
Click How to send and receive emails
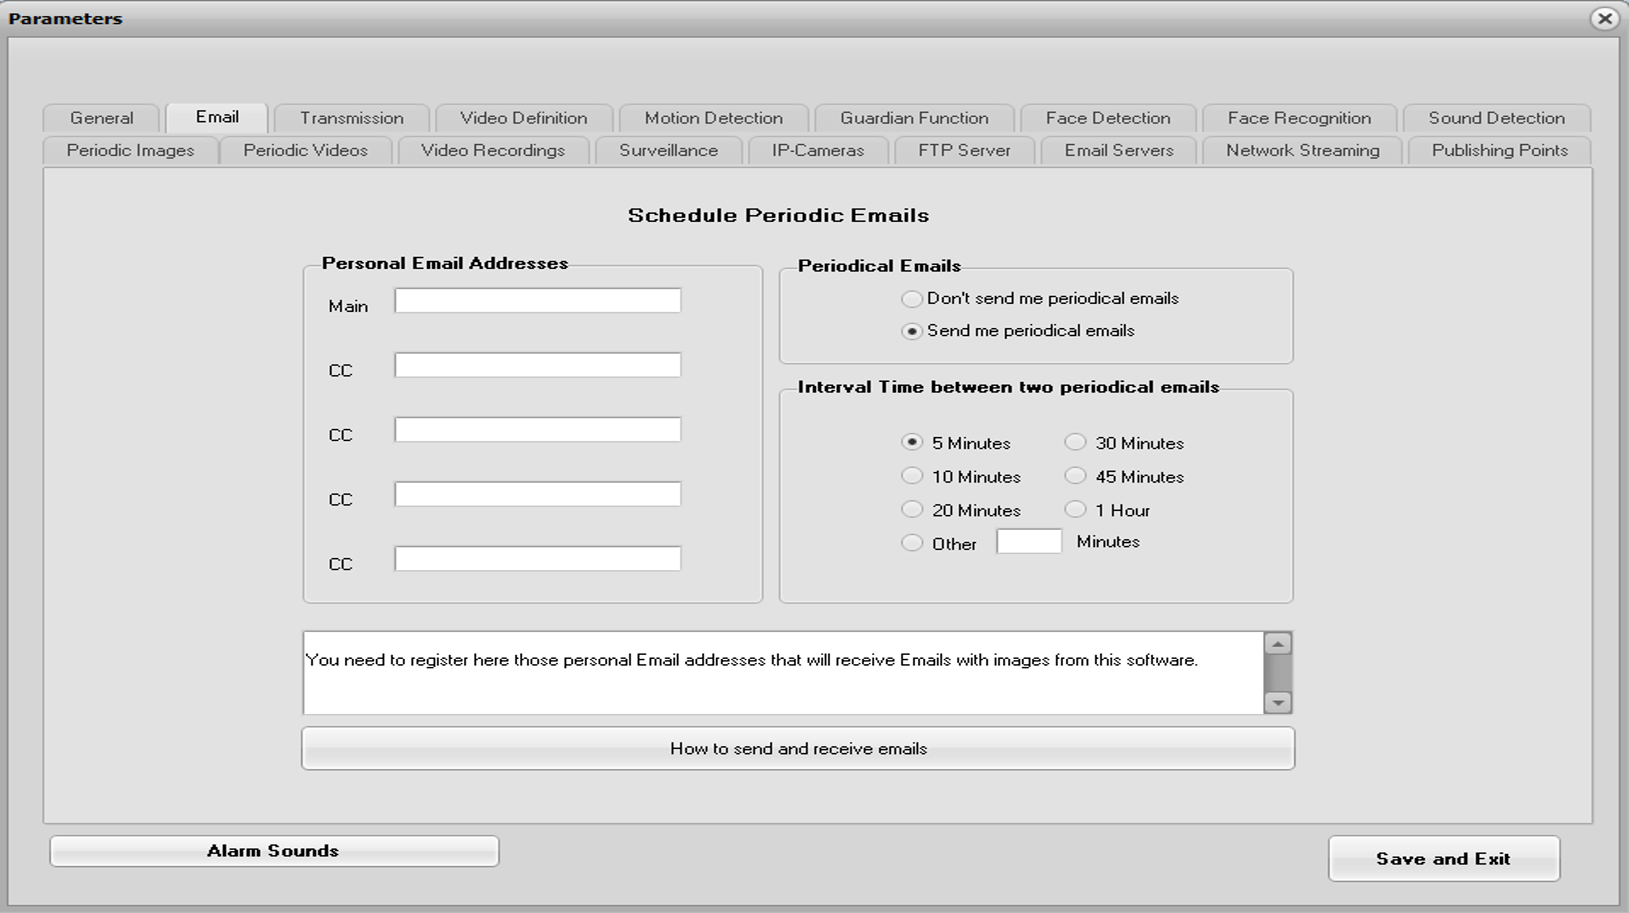[797, 748]
